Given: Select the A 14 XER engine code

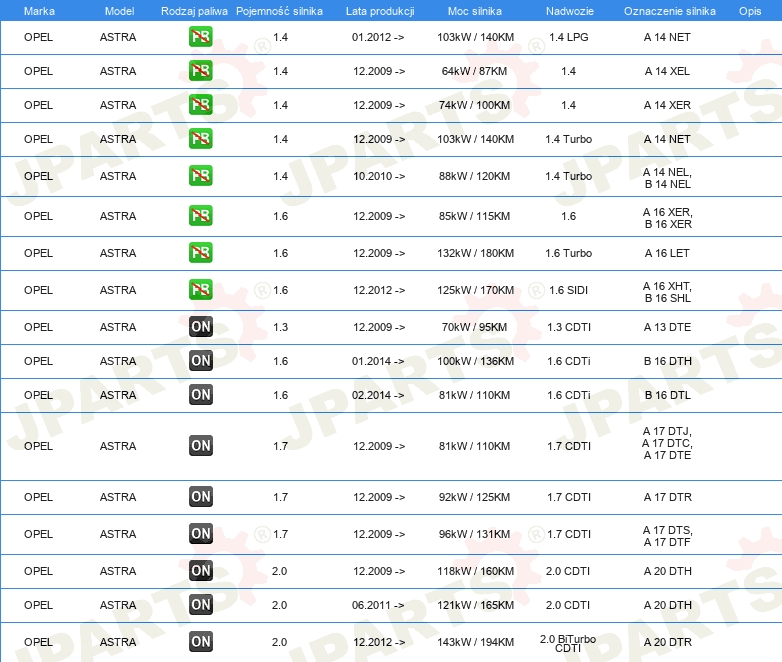Looking at the screenshot, I should [x=667, y=105].
